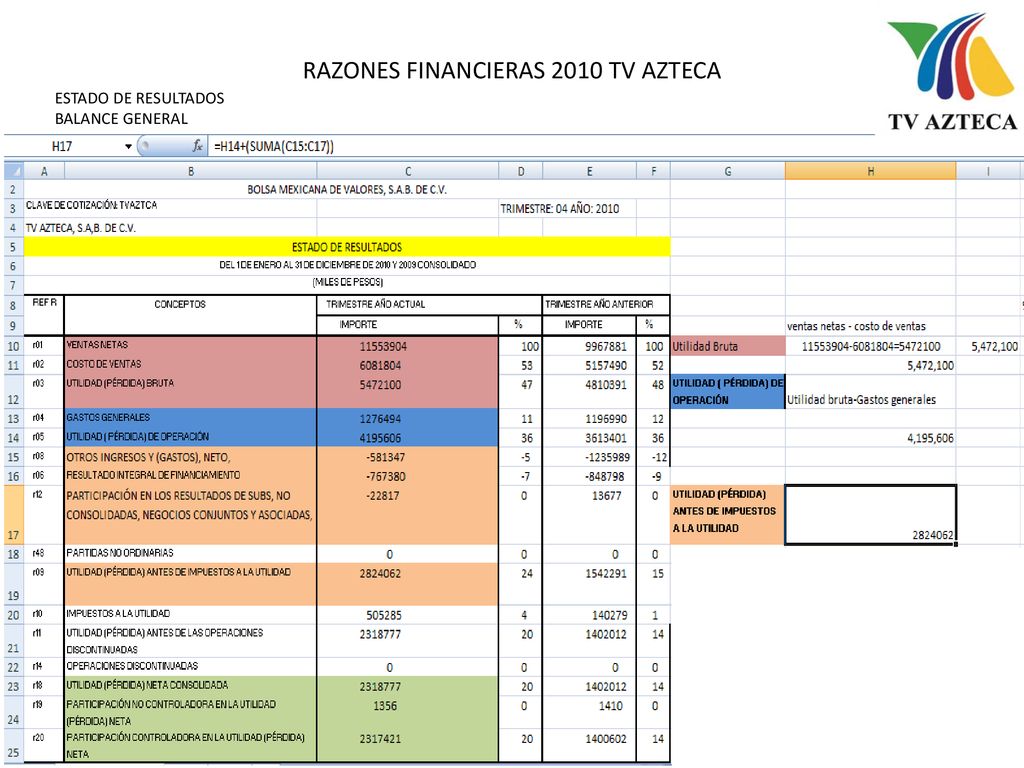Select the pink Utilidad Bruta cell
The width and height of the screenshot is (1024, 768).
pos(728,346)
